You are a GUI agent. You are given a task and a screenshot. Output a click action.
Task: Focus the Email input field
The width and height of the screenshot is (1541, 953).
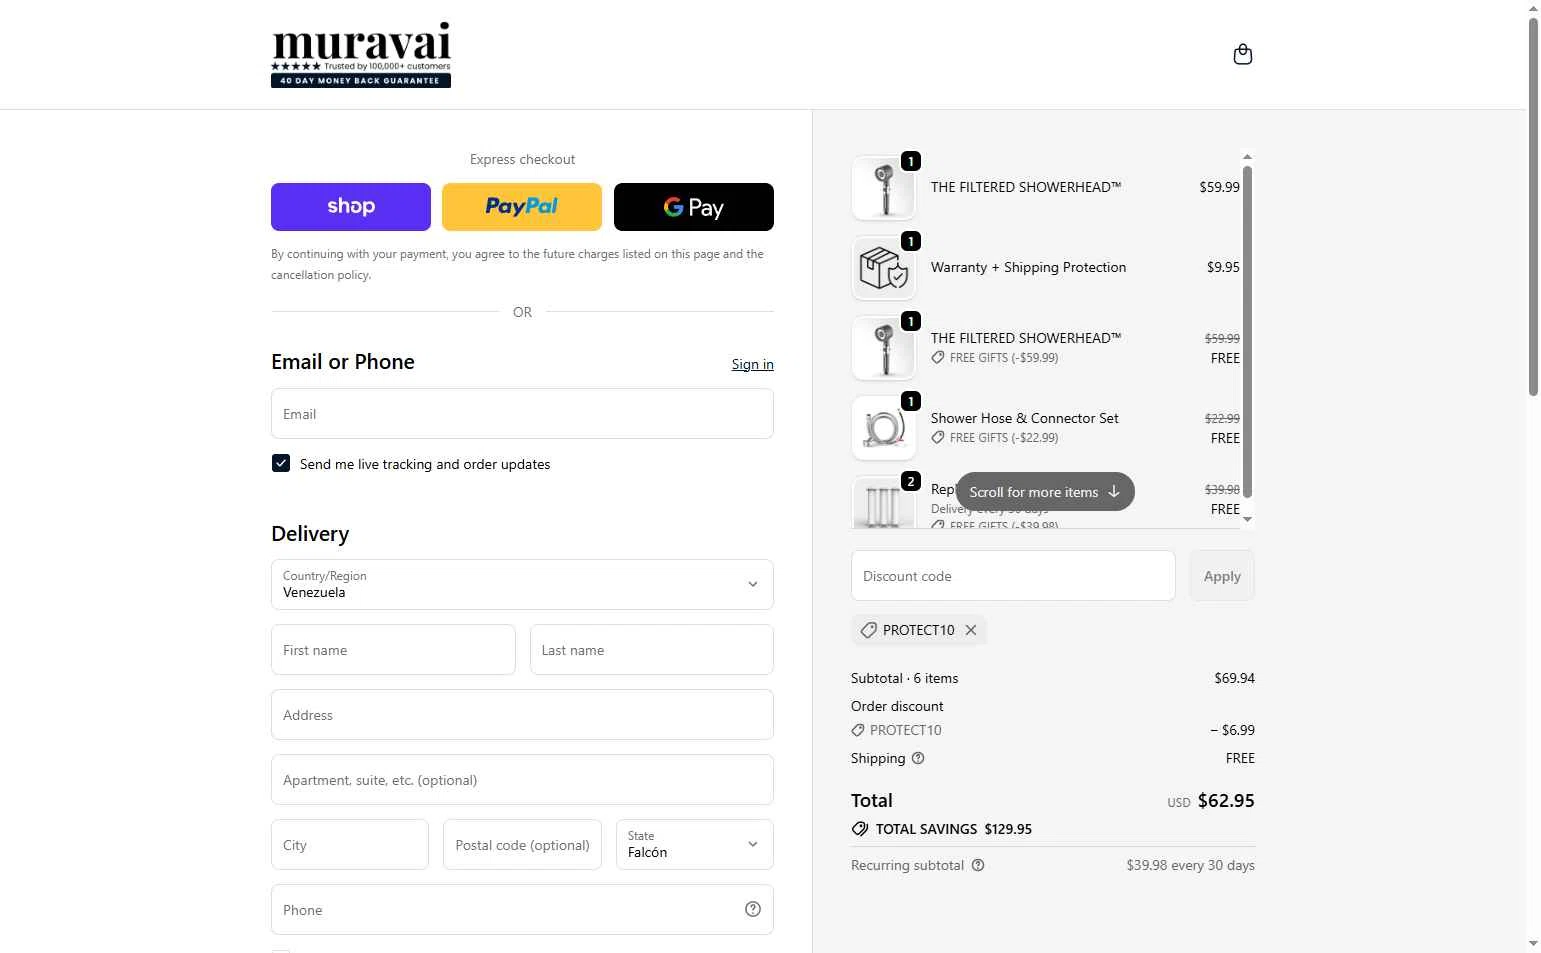pos(522,414)
